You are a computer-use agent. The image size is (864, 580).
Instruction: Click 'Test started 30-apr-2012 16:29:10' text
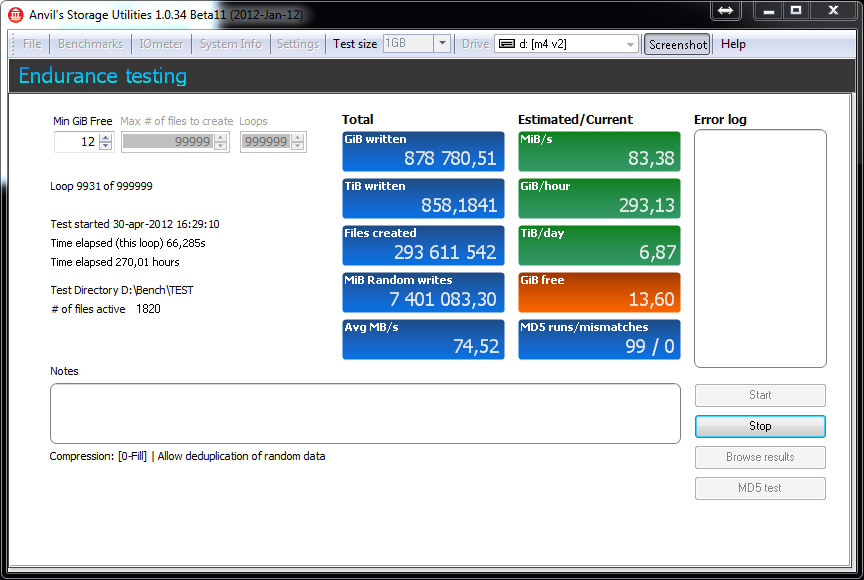[x=135, y=224]
